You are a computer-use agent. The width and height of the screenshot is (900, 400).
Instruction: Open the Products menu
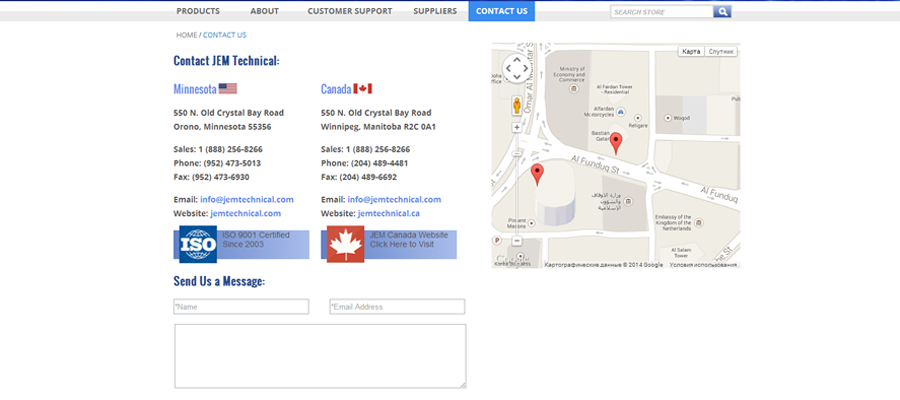click(x=198, y=11)
